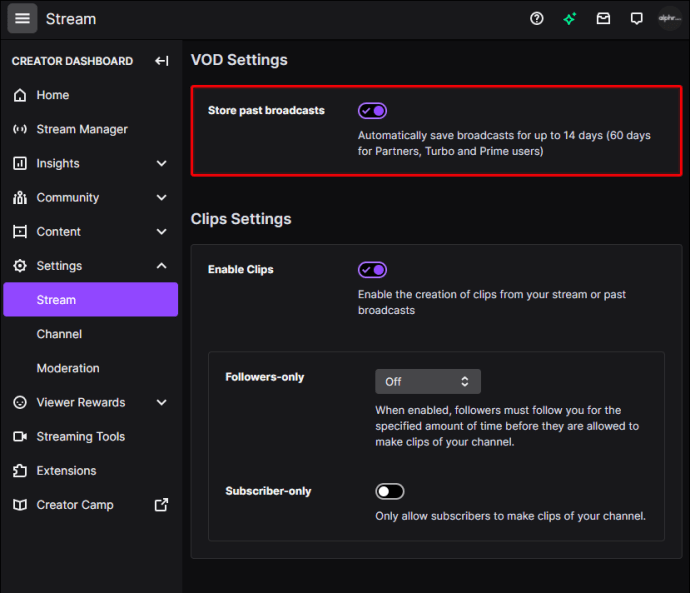Collapse the Settings section

161,266
